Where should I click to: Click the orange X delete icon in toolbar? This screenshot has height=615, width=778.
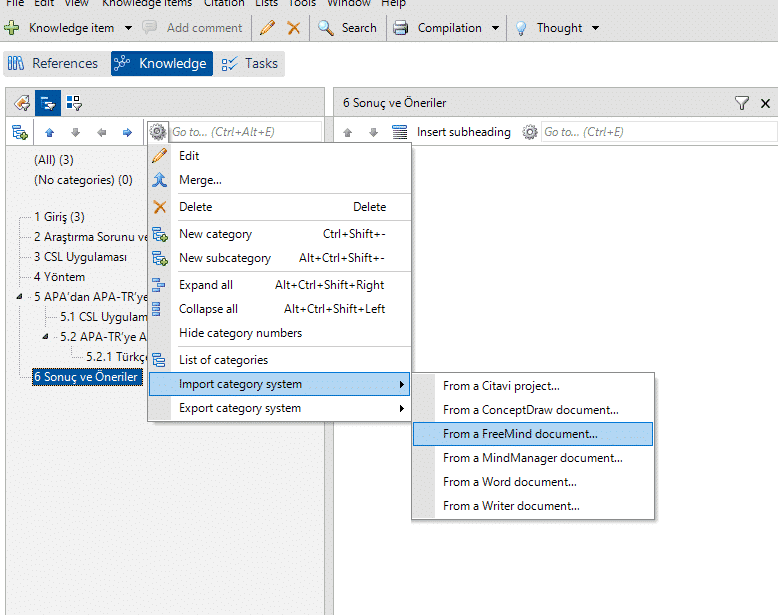coord(294,28)
